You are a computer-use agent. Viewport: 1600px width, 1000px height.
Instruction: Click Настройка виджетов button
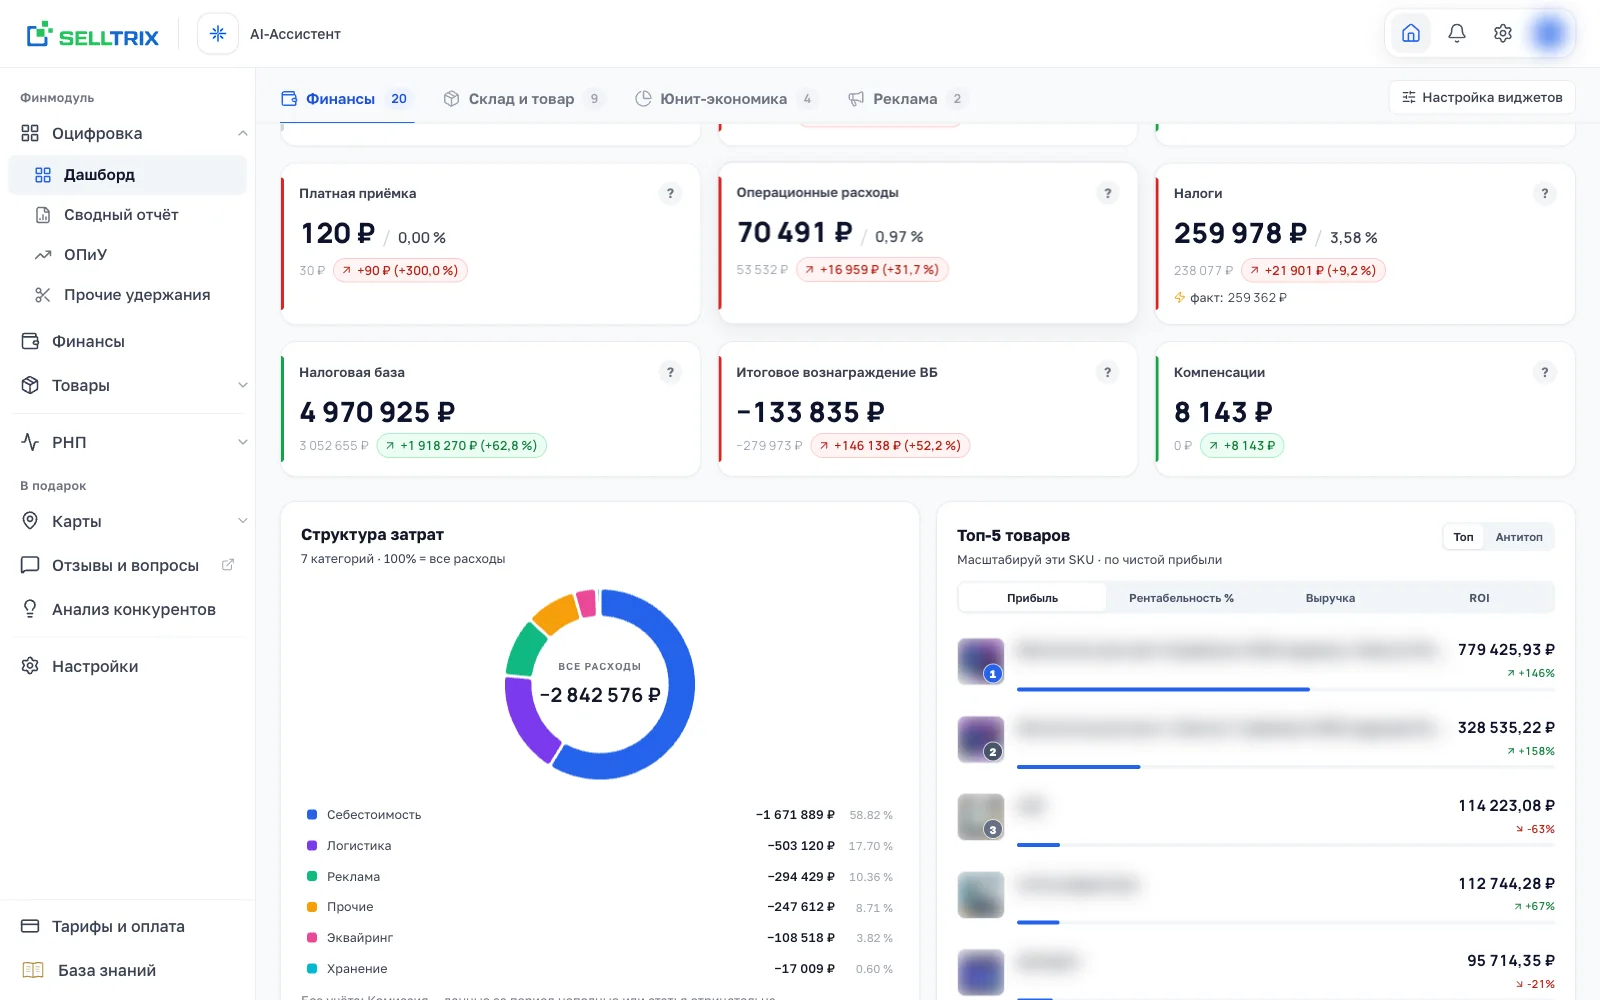(x=1482, y=97)
